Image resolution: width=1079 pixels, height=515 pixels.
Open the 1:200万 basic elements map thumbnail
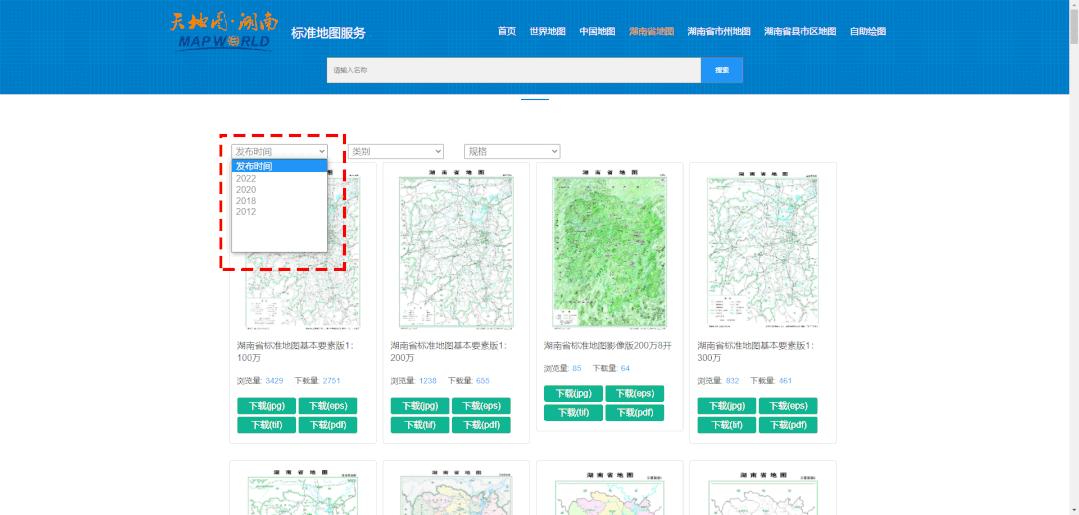456,250
